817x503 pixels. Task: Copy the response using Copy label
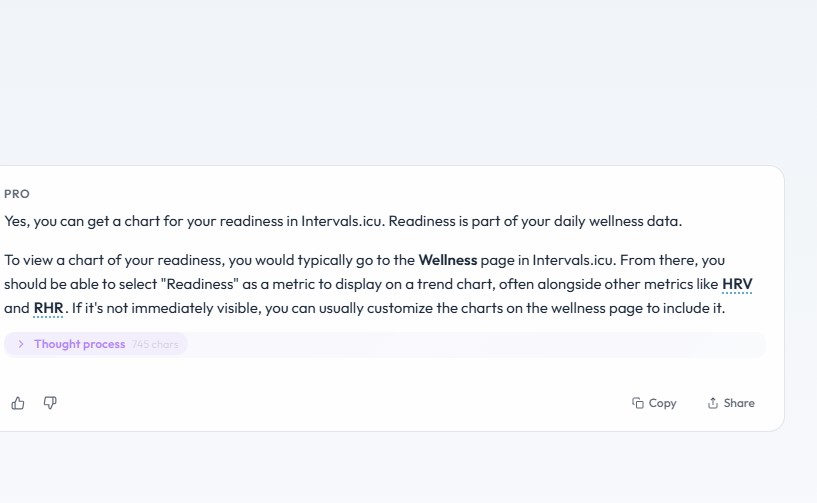tap(662, 403)
